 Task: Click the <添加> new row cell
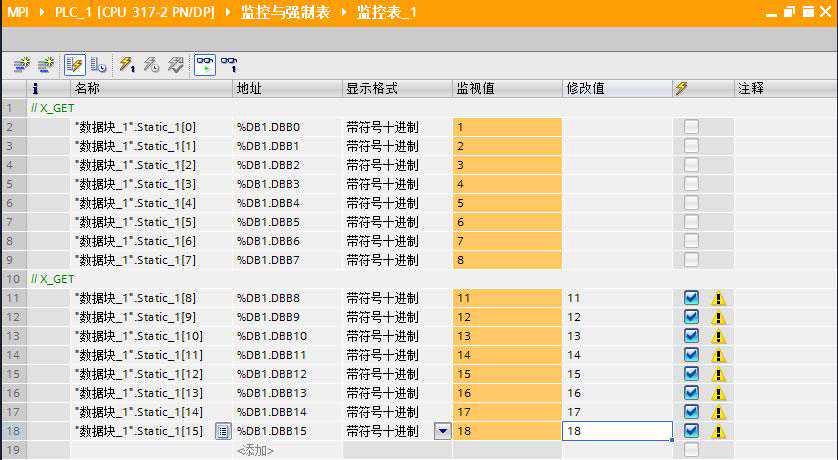point(255,450)
